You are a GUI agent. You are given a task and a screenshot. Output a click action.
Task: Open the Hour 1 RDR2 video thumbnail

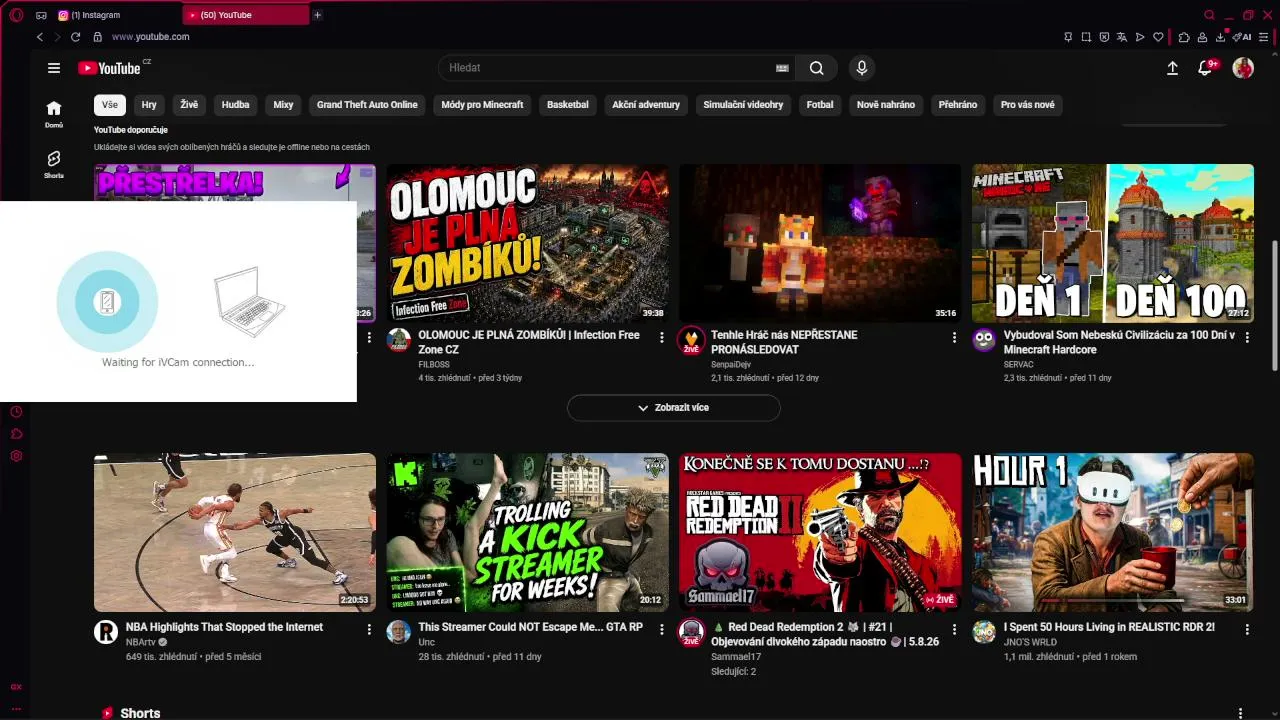point(1113,532)
